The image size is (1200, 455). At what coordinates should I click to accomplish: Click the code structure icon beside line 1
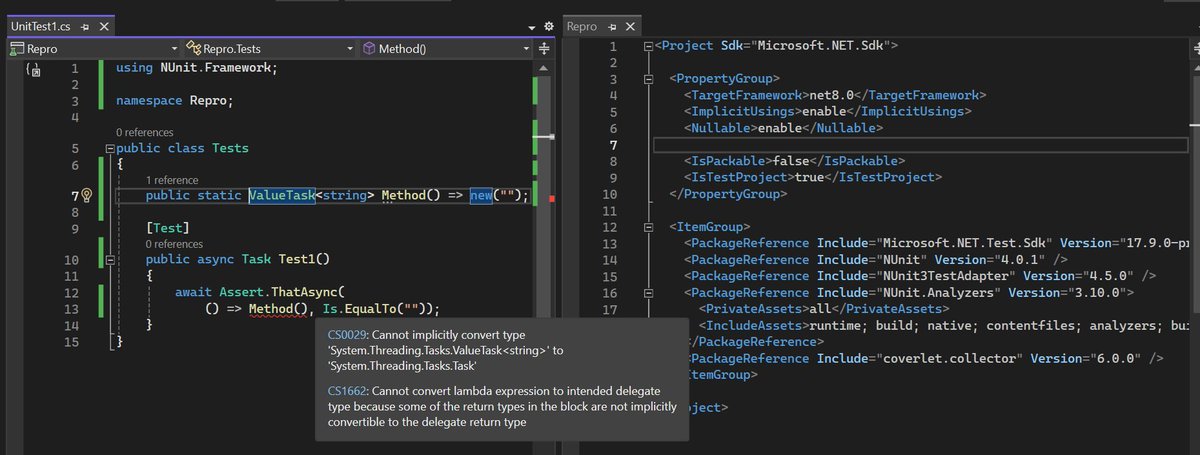pyautogui.click(x=32, y=70)
